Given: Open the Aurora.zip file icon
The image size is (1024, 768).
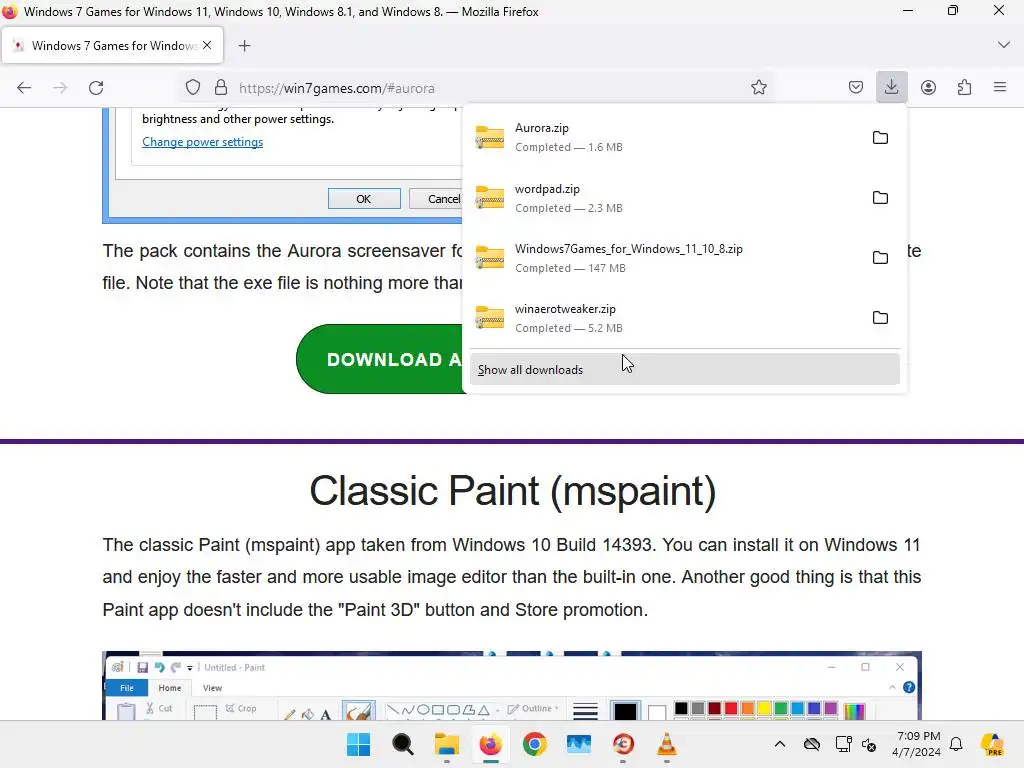Looking at the screenshot, I should tap(490, 137).
